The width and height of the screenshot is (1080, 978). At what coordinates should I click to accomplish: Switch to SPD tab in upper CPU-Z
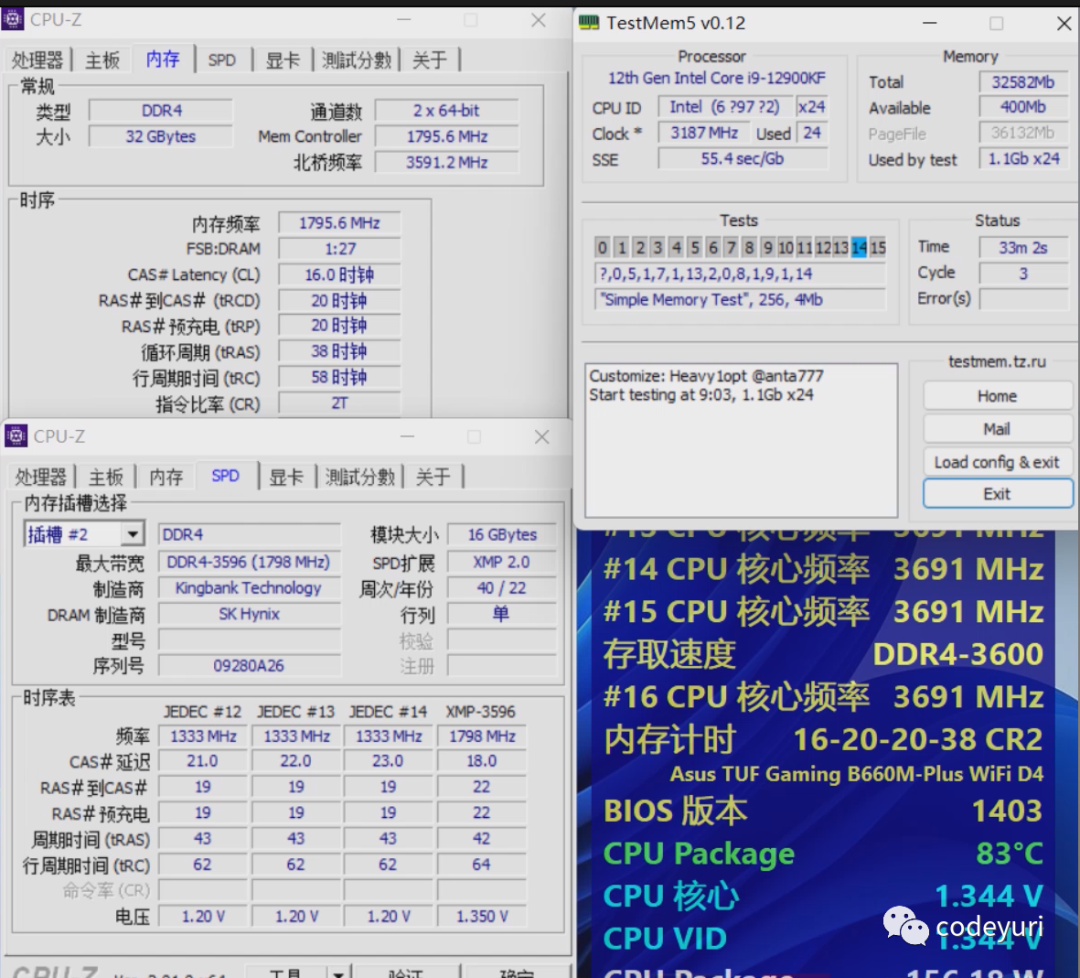coord(222,60)
